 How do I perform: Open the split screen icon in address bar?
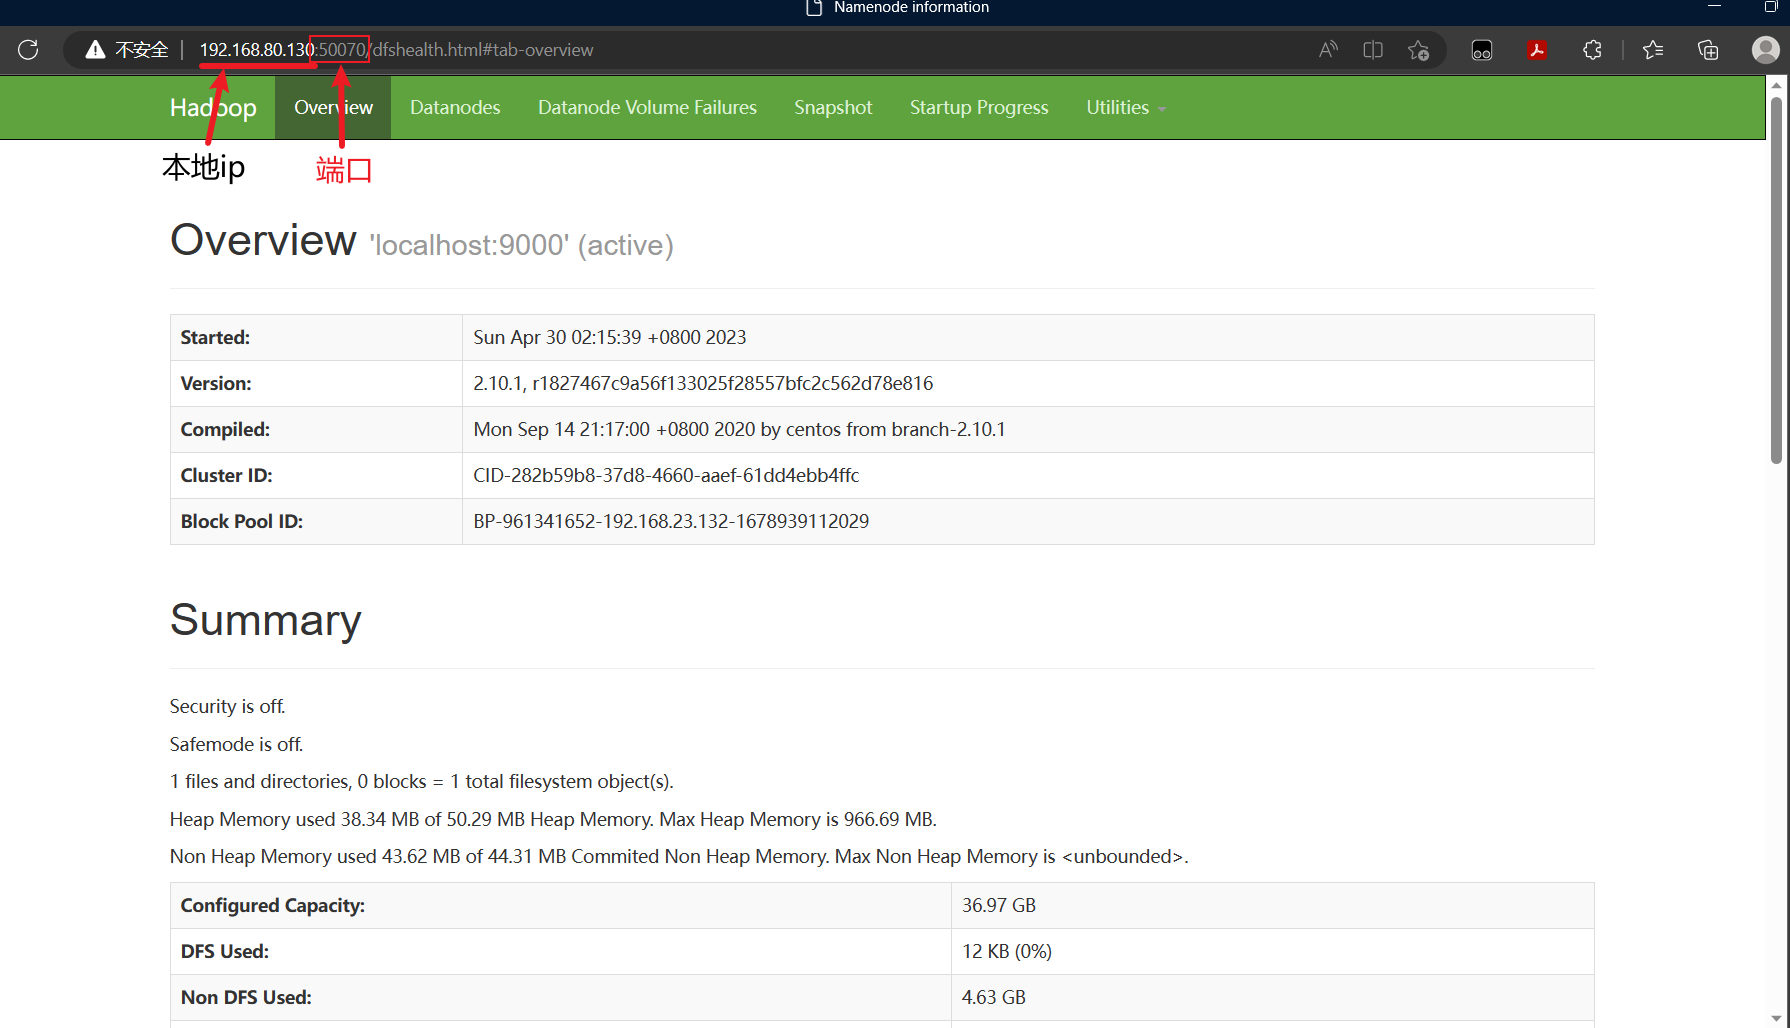1373,49
